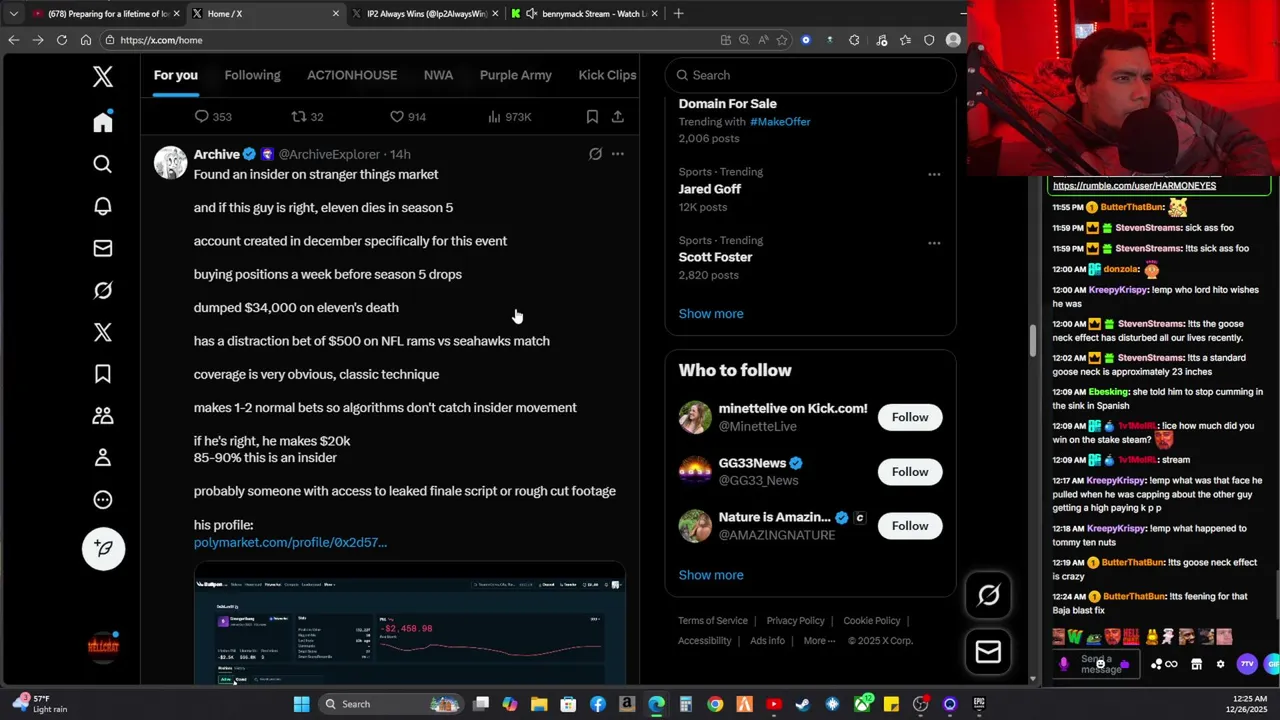Click the X search box
The width and height of the screenshot is (1280, 720).
pos(811,75)
